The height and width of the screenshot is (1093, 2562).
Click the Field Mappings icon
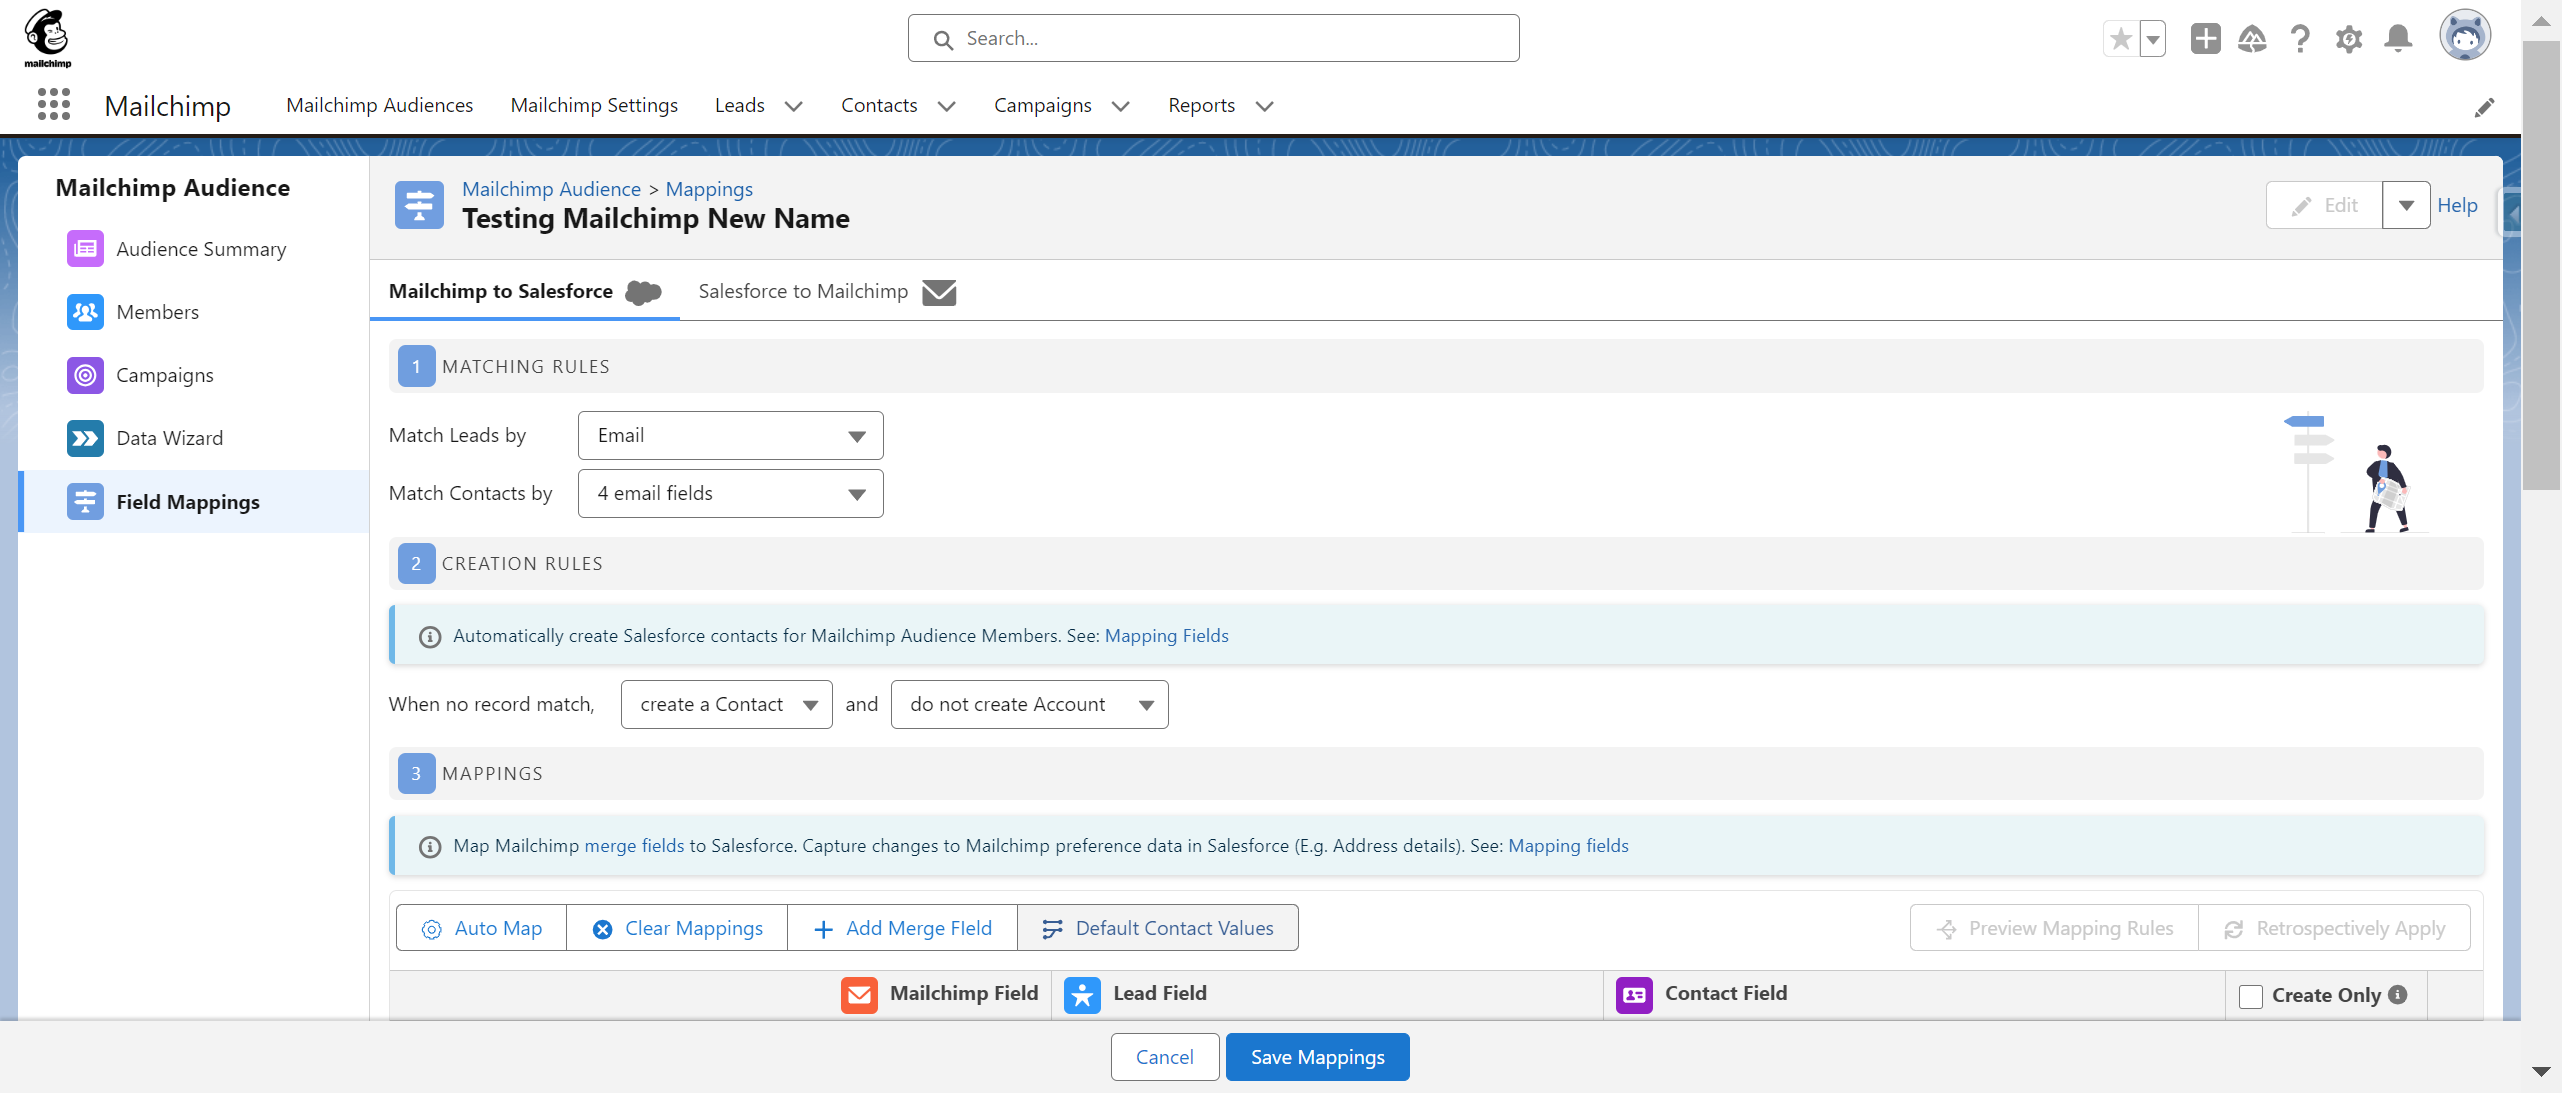[x=83, y=502]
